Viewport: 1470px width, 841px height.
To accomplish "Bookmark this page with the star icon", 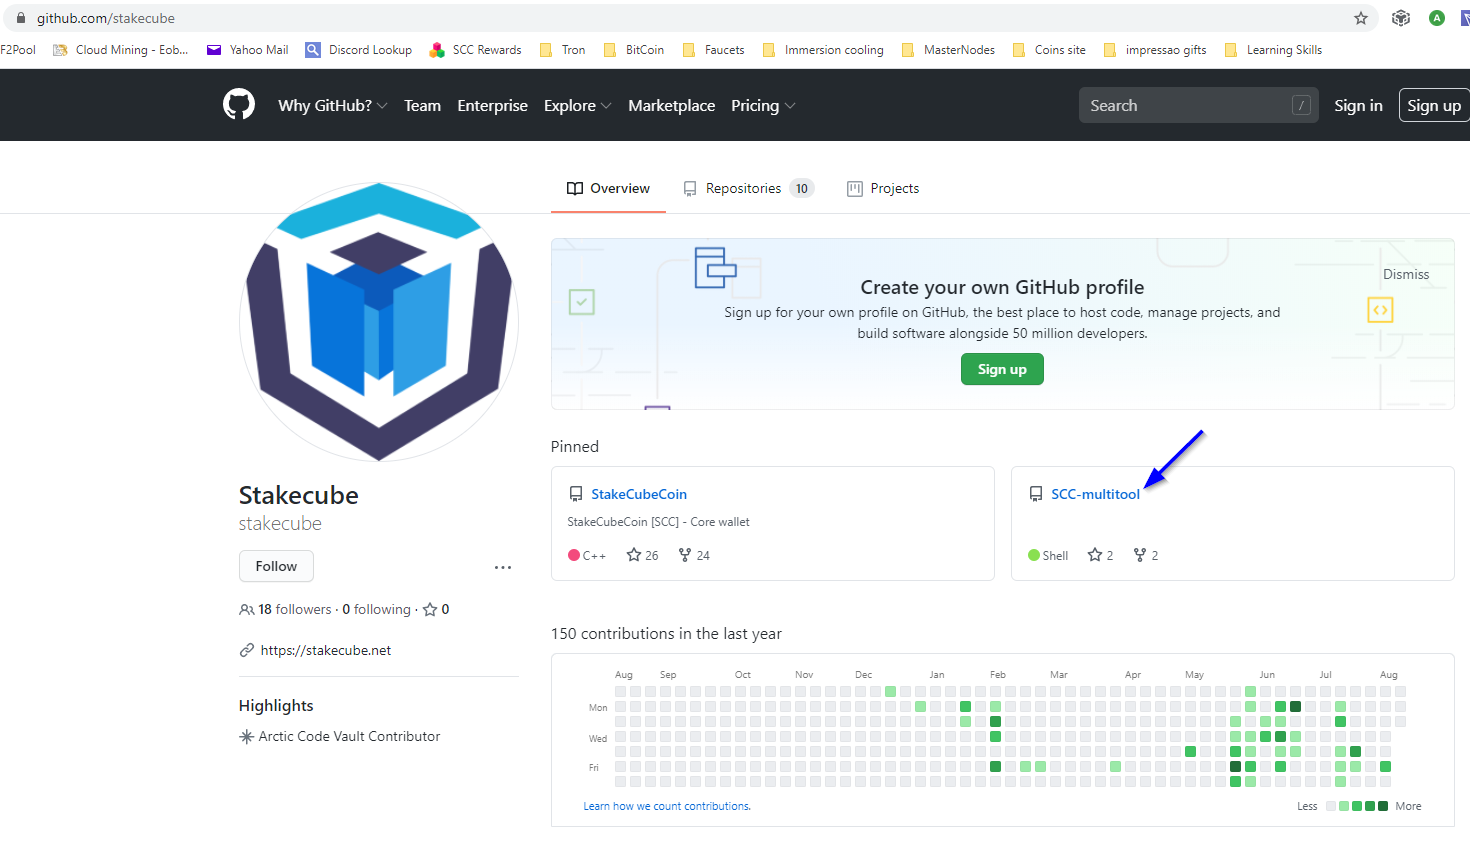I will [x=1361, y=18].
